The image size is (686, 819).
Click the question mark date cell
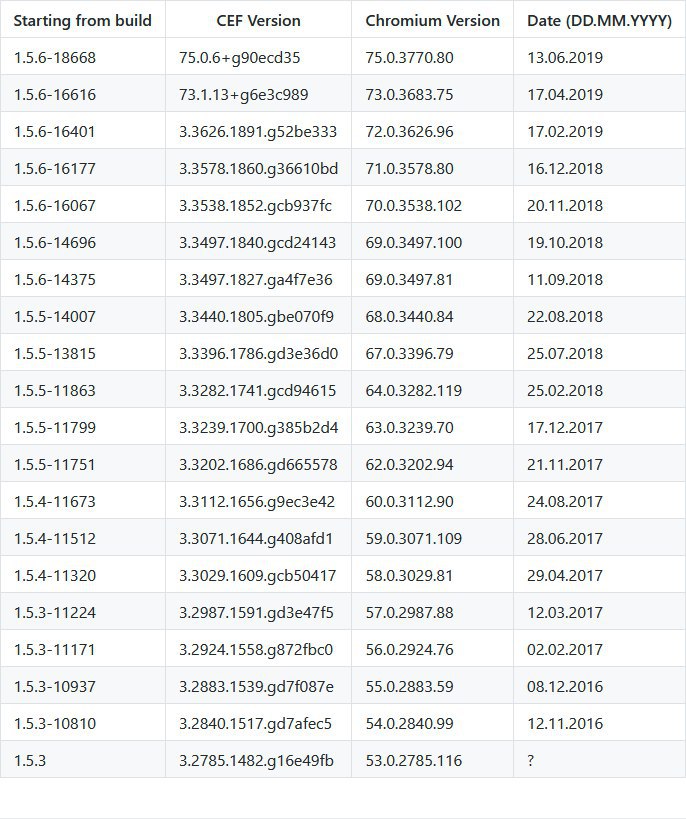click(599, 760)
